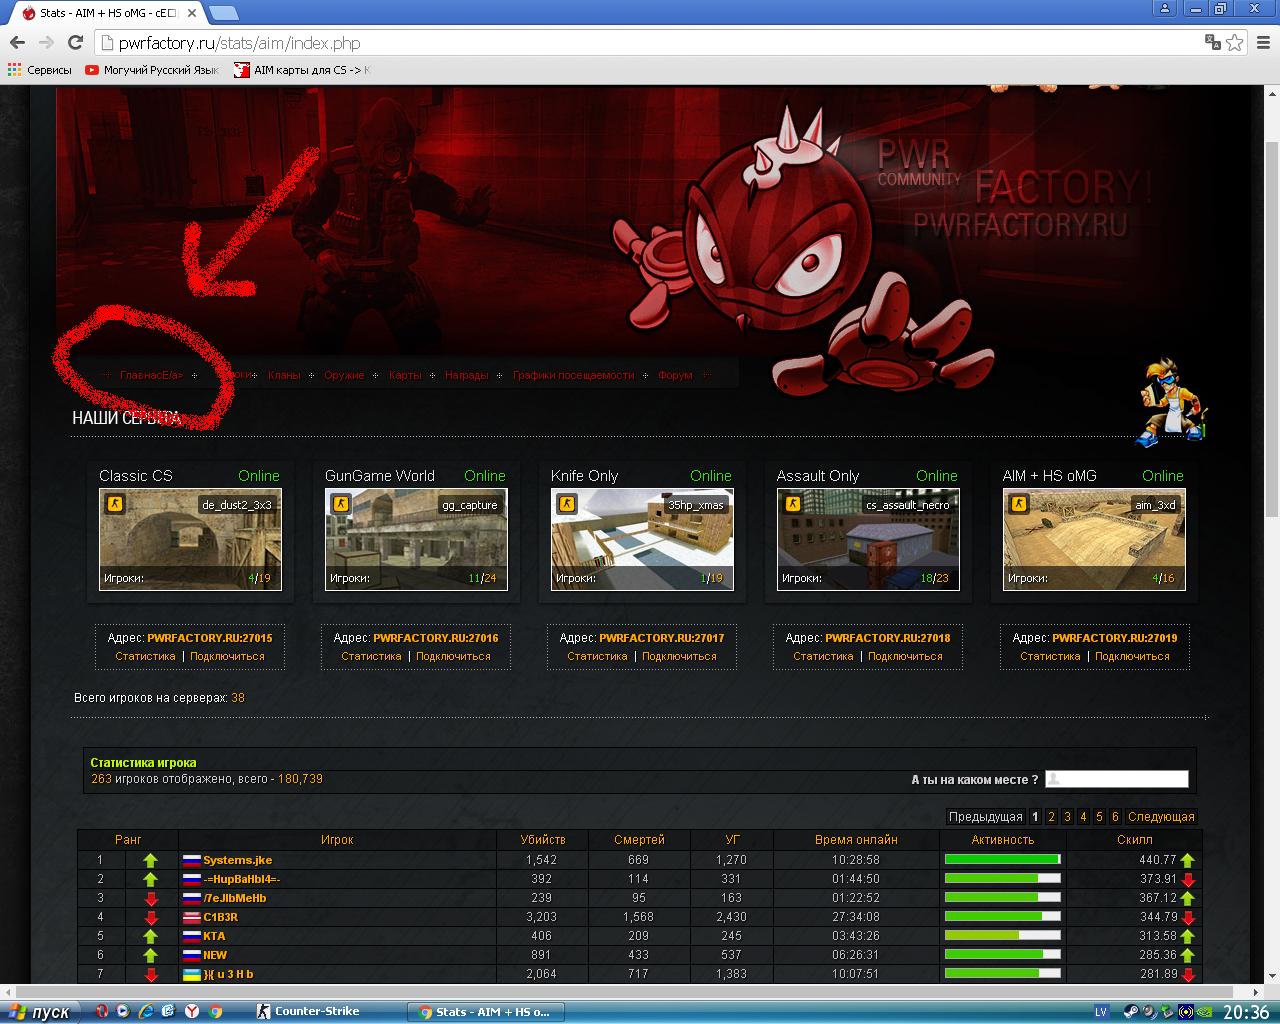The height and width of the screenshot is (1024, 1280).
Task: Open Статистика link for GunGame World server
Action: (371, 656)
